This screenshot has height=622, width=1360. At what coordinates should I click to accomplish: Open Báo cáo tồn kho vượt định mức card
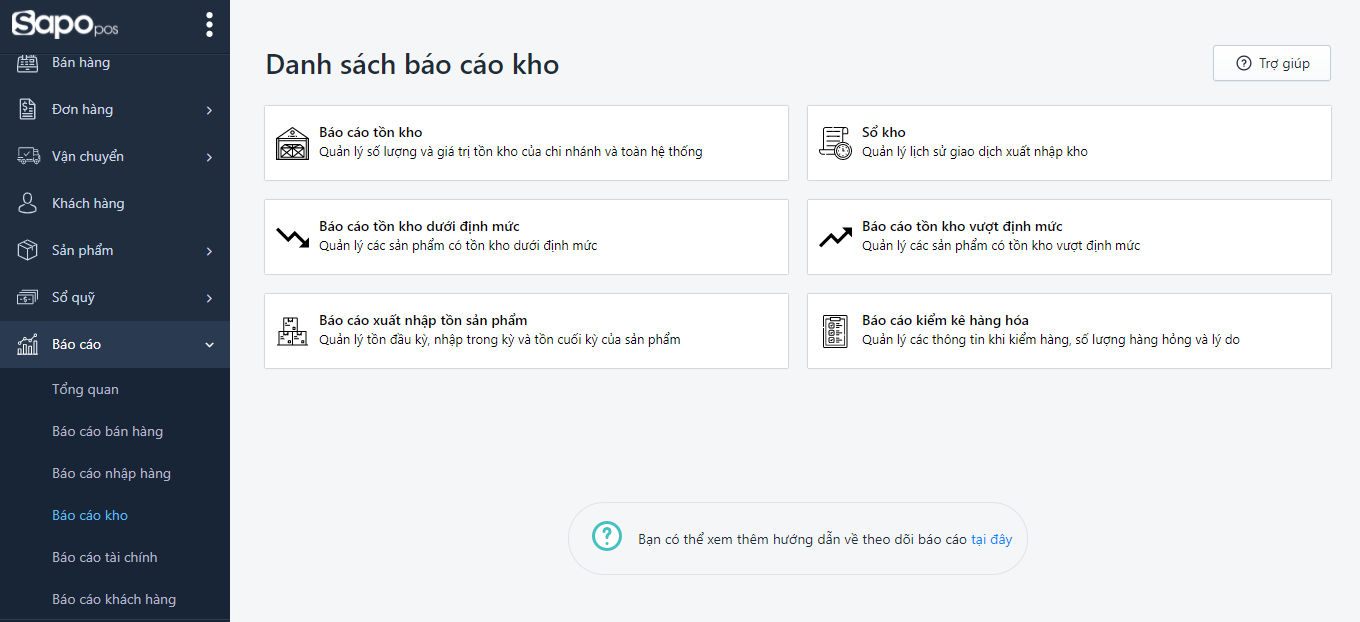[x=1068, y=237]
